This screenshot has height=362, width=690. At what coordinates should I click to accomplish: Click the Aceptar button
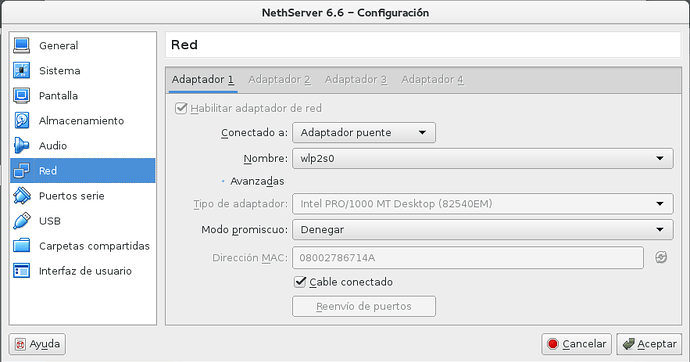click(650, 344)
